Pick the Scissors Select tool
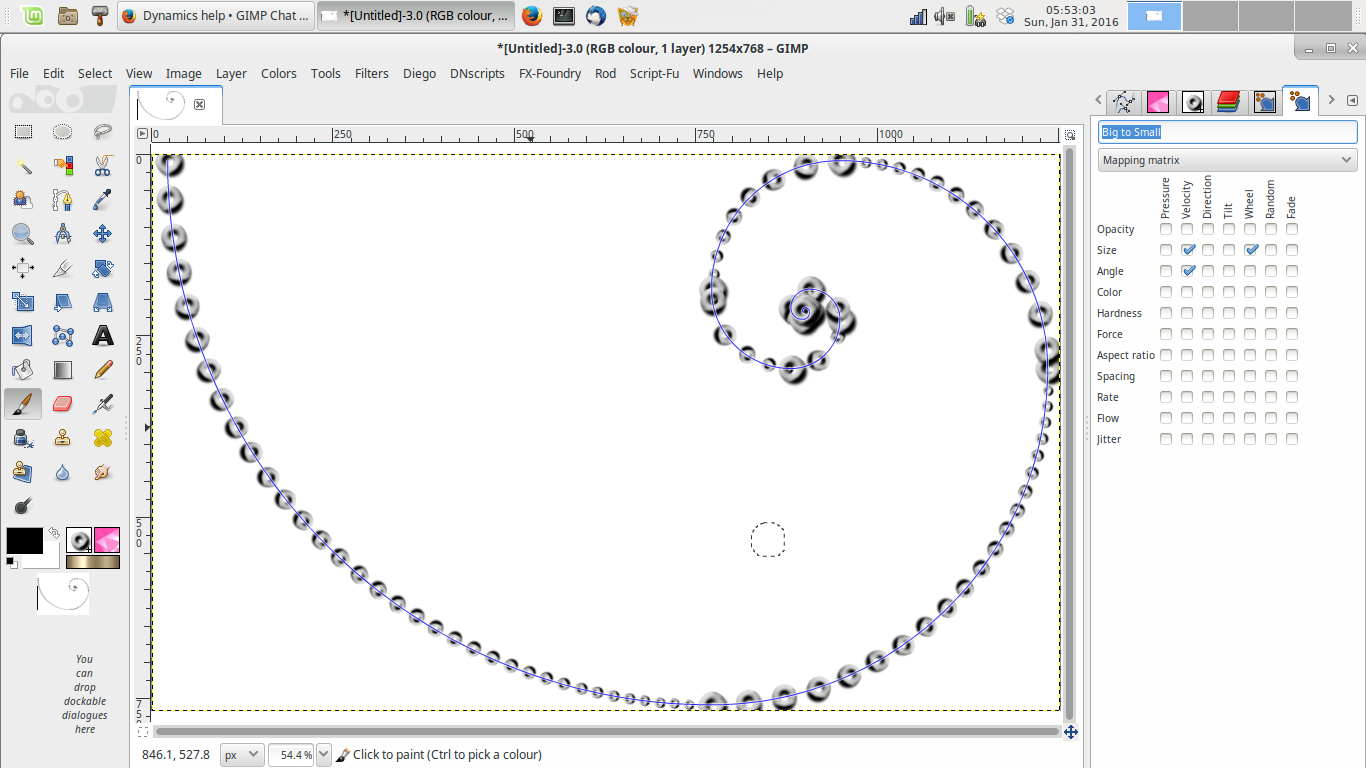 coord(102,166)
